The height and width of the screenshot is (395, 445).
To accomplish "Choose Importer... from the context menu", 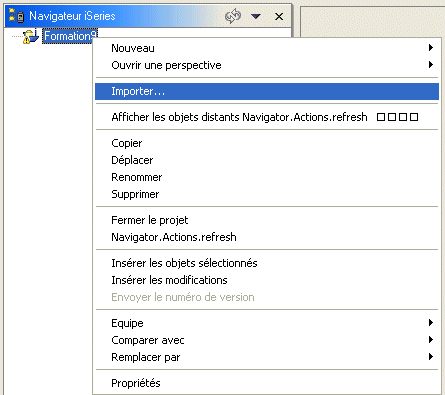I will 267,91.
